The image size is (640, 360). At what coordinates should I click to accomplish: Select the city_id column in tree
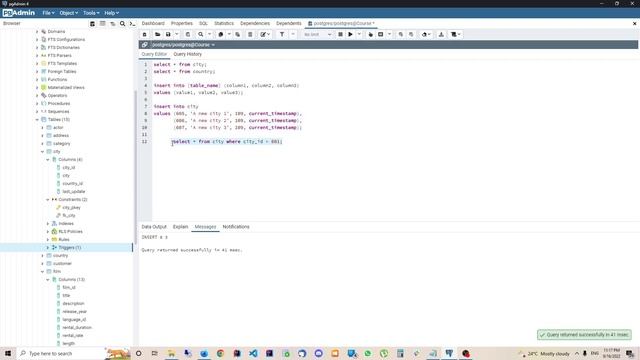(x=69, y=168)
